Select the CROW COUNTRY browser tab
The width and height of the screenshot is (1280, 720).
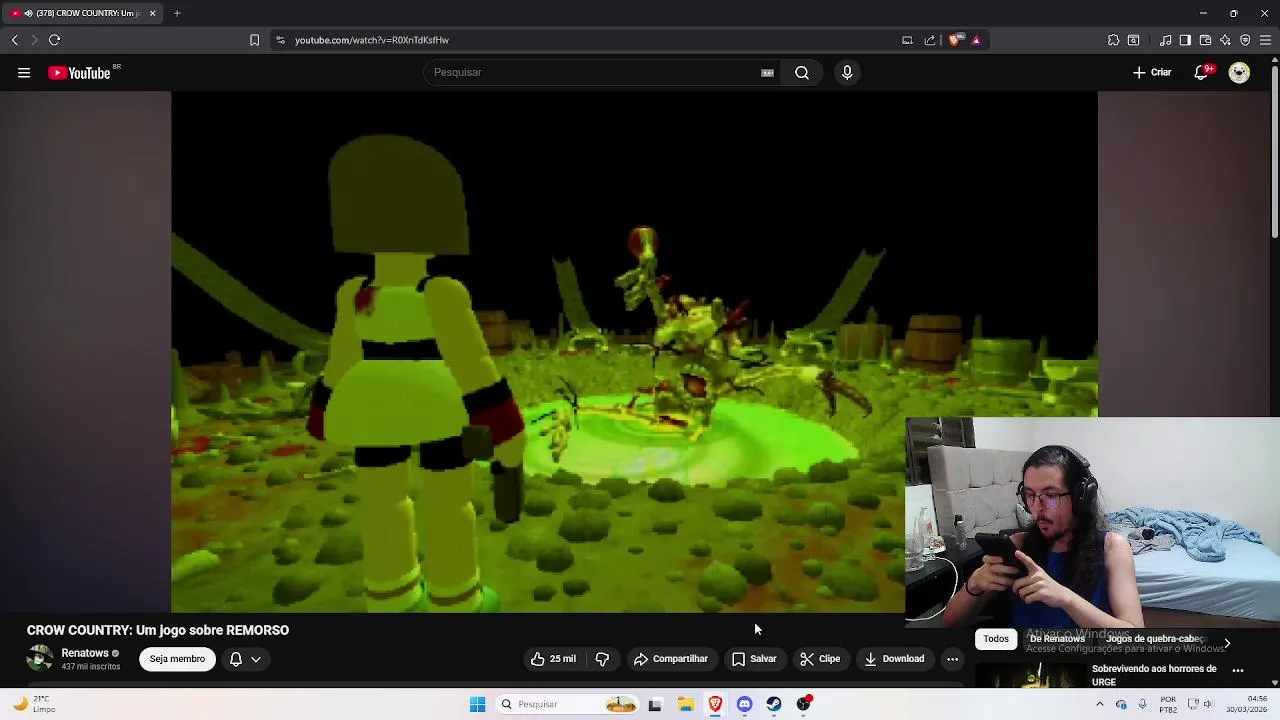(x=82, y=13)
